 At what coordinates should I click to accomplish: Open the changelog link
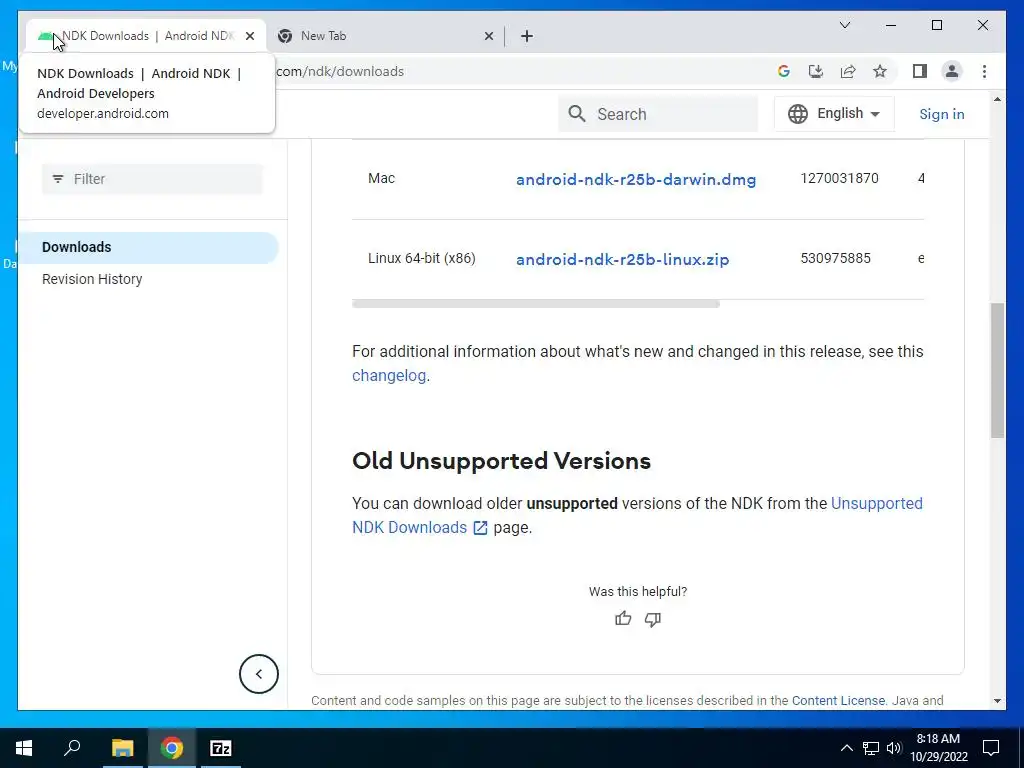[x=389, y=376]
